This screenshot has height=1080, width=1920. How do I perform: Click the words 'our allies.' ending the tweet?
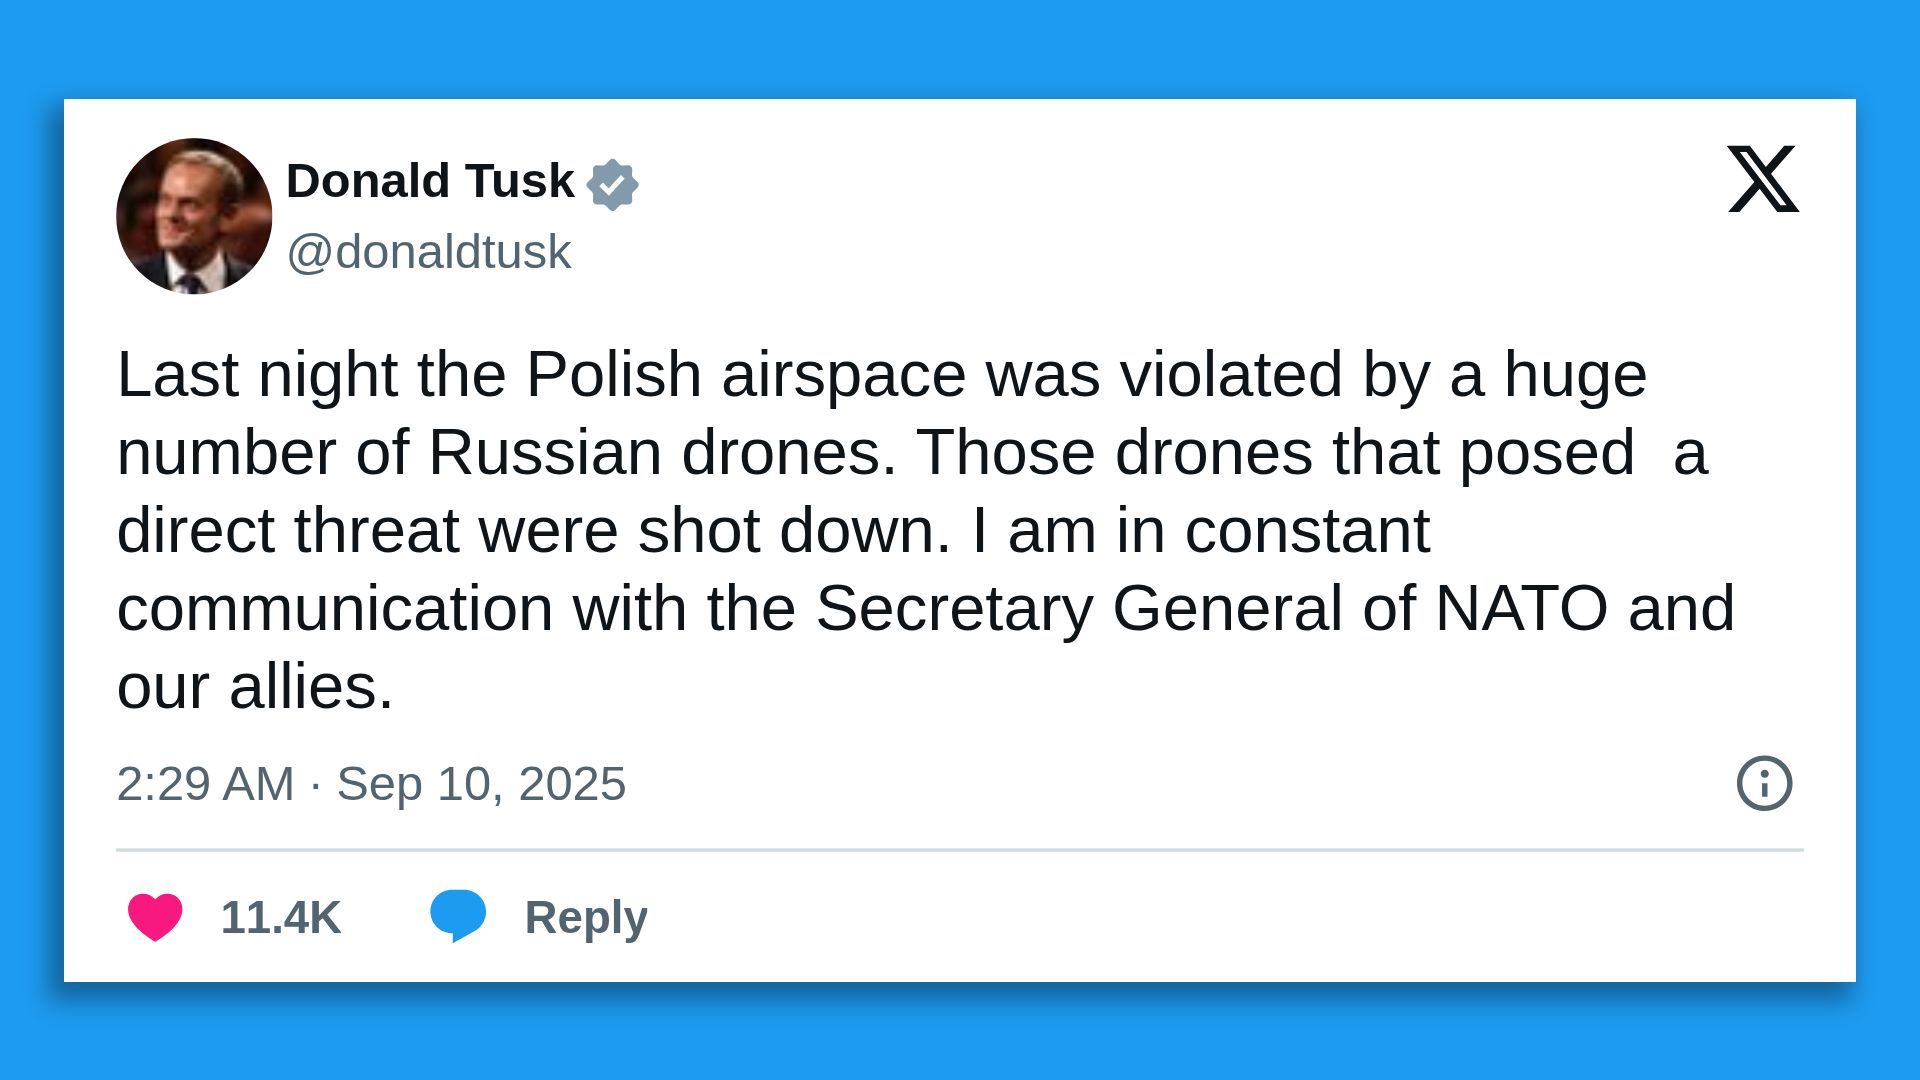pyautogui.click(x=256, y=687)
